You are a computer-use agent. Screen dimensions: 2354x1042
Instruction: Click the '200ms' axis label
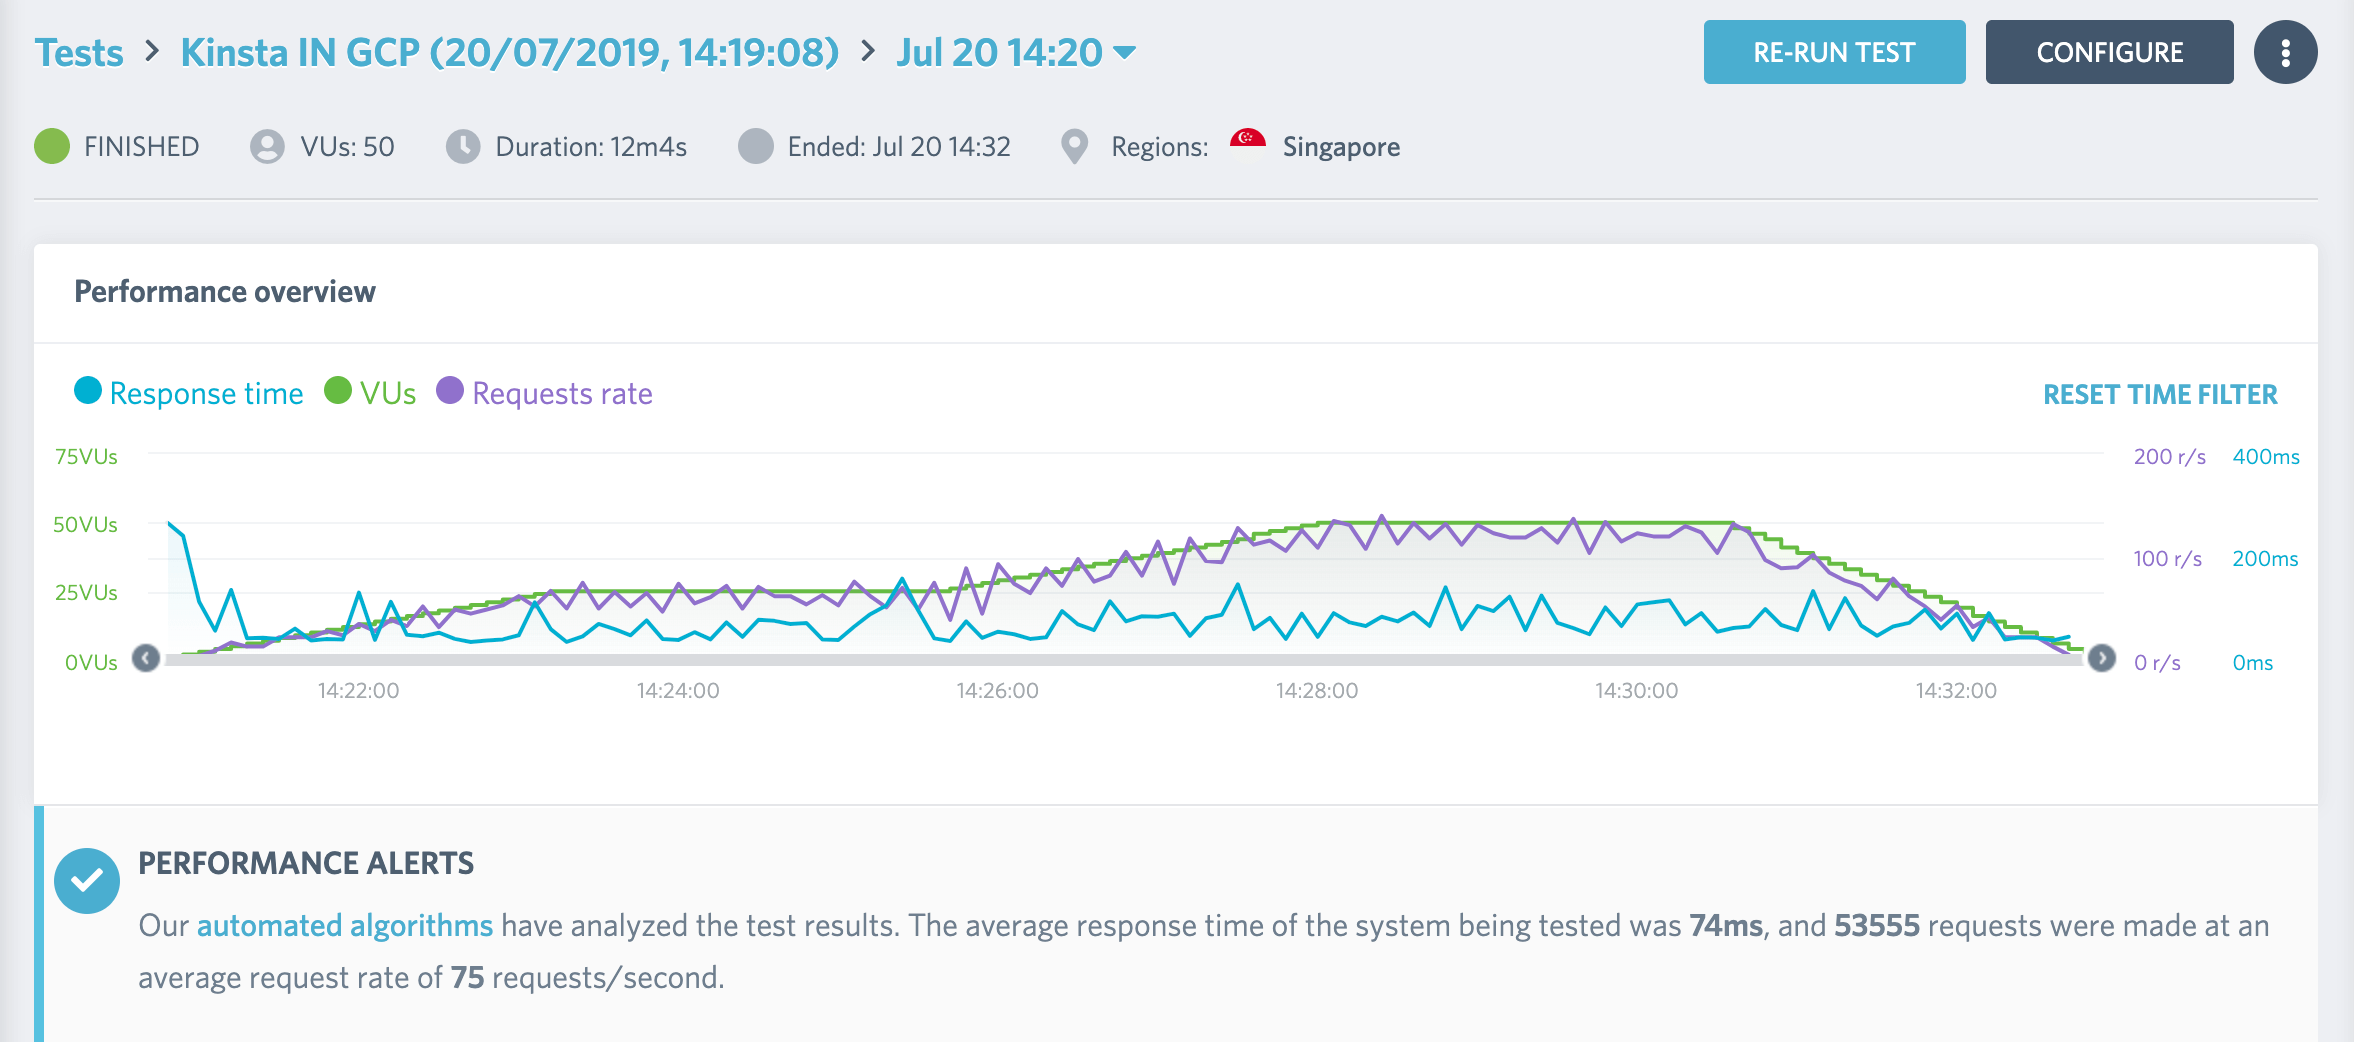pos(2265,558)
